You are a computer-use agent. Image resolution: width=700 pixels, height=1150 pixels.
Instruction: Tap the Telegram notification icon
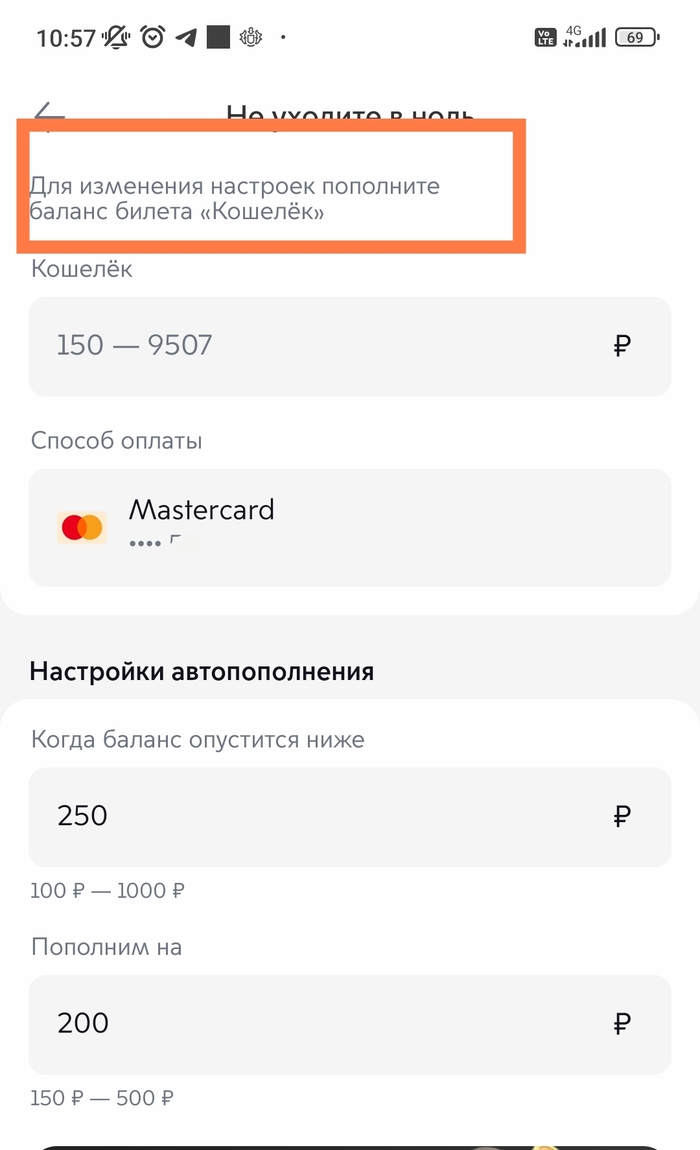point(185,38)
